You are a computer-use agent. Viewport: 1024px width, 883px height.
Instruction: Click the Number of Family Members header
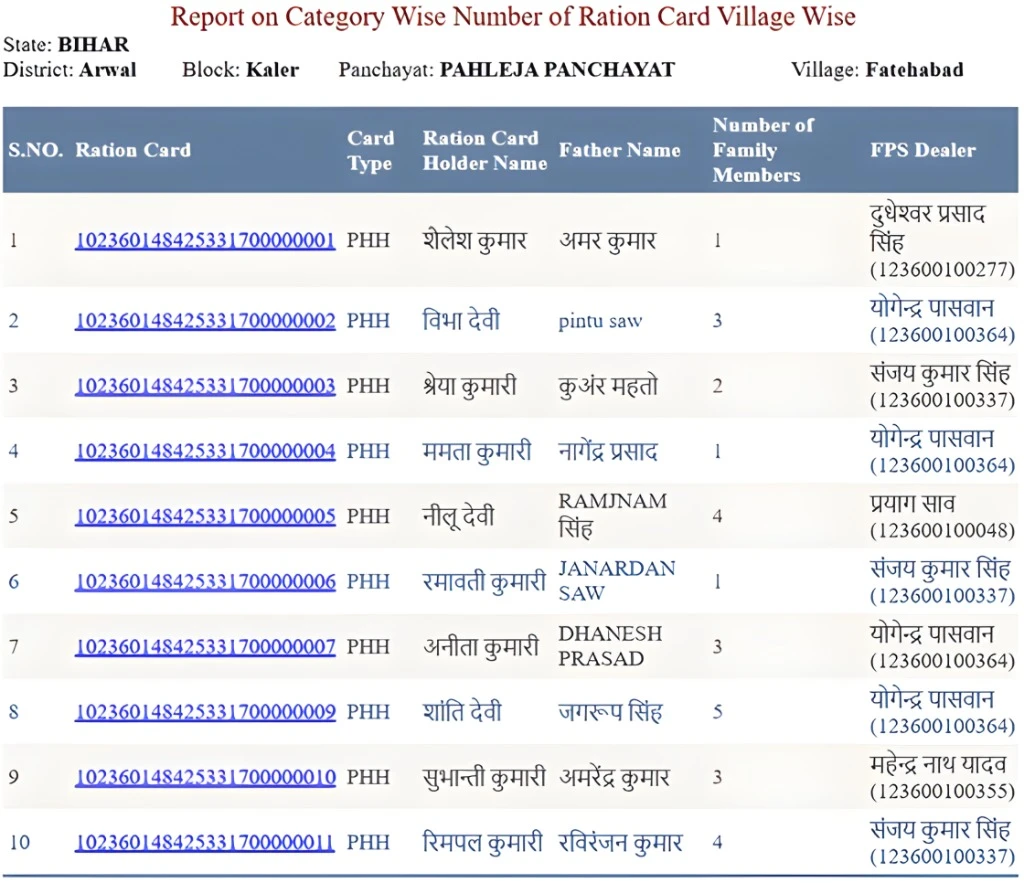click(x=762, y=150)
